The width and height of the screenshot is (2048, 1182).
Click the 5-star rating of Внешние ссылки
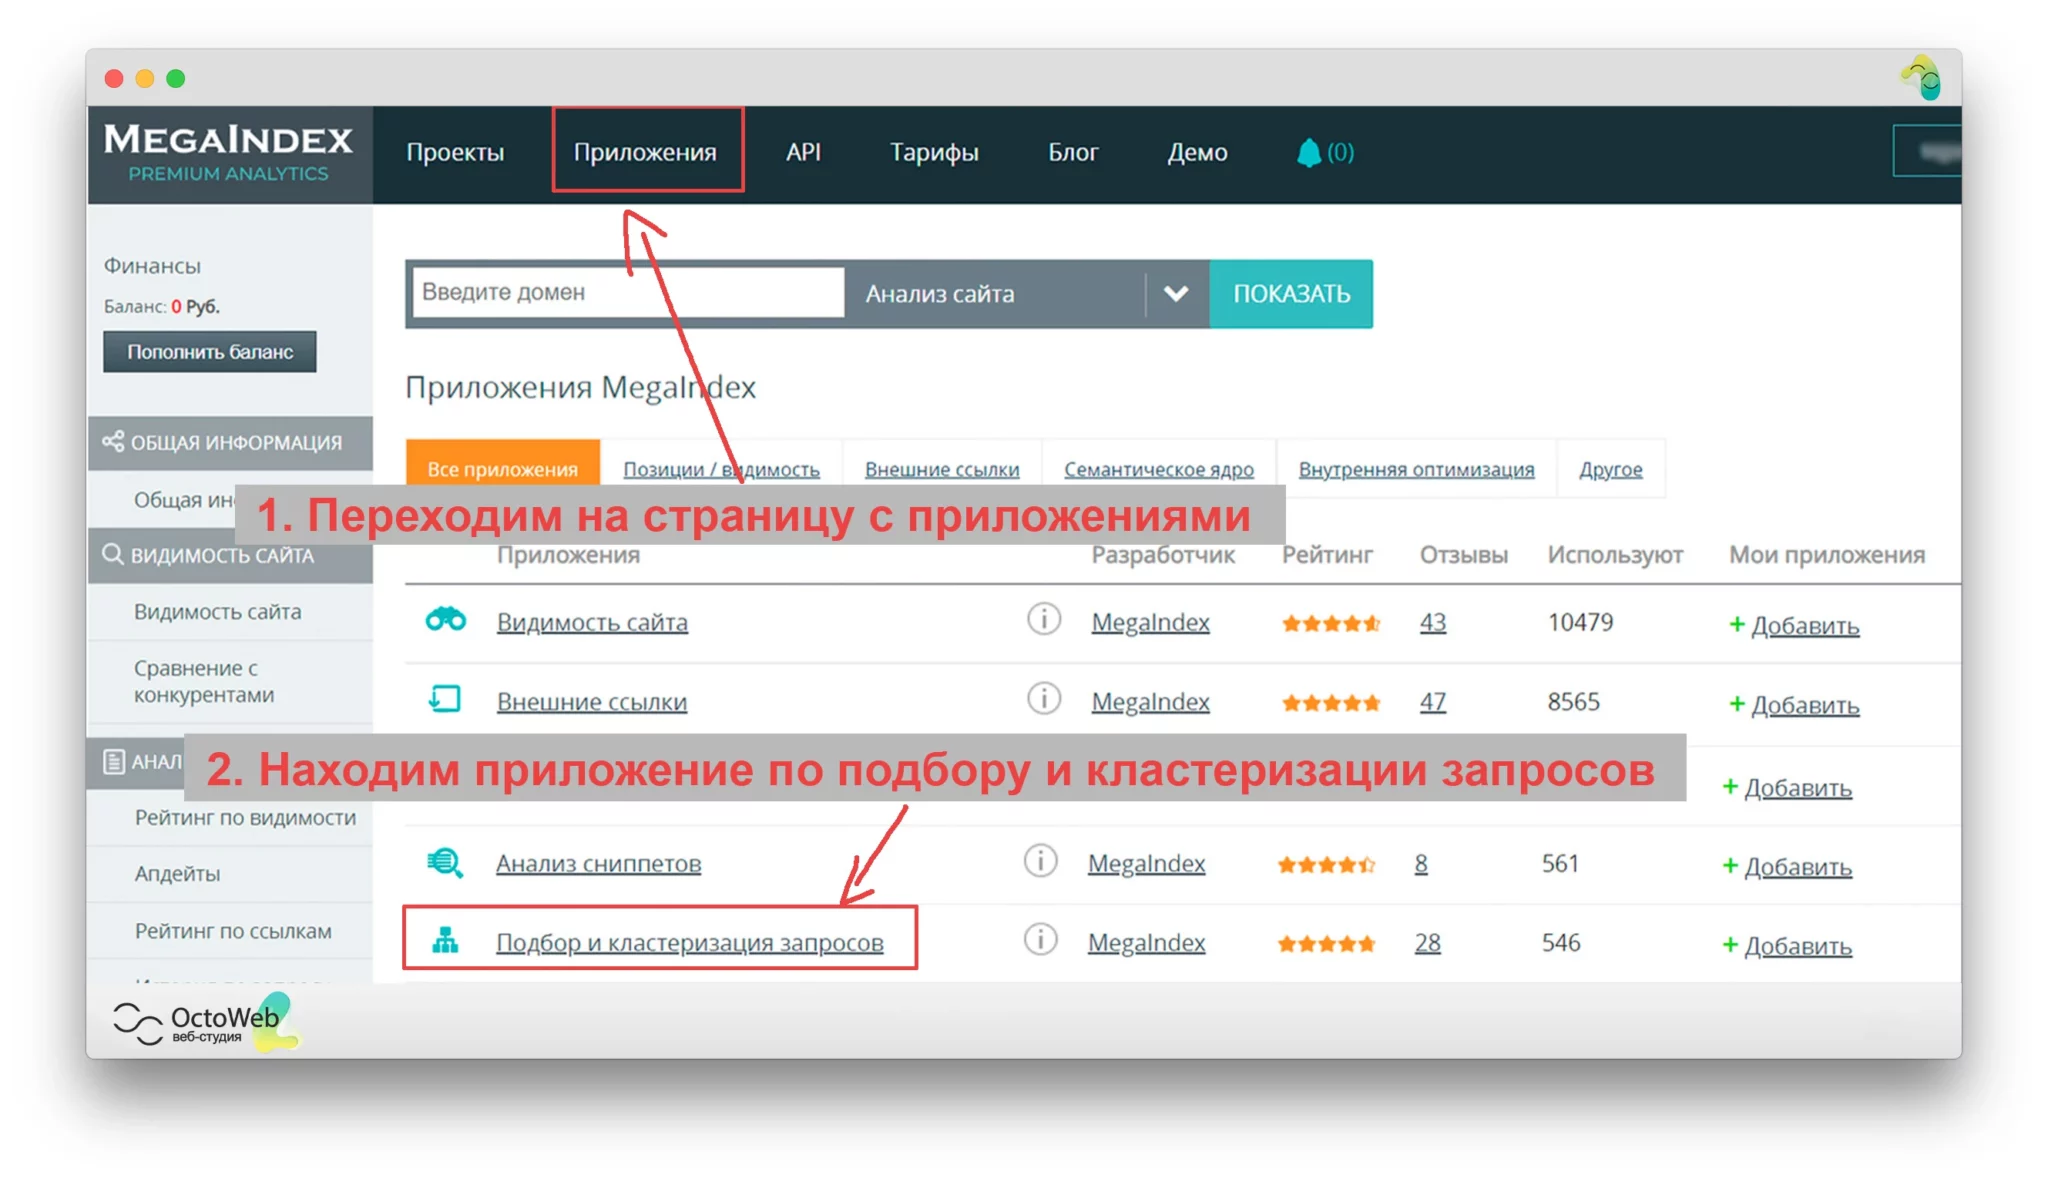click(x=1330, y=703)
